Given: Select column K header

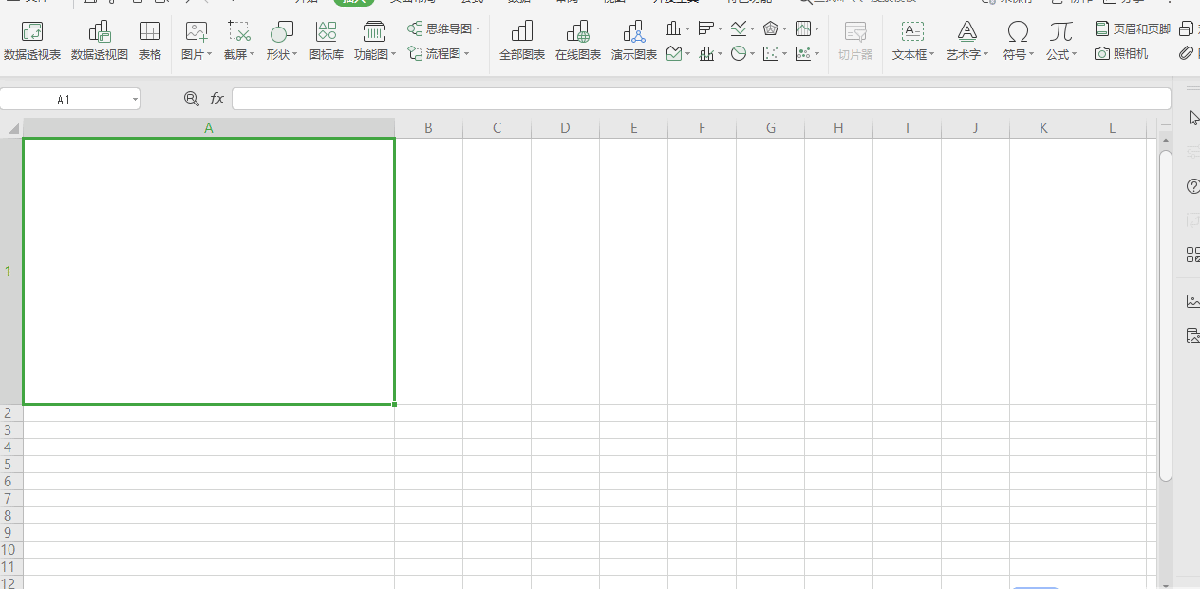Looking at the screenshot, I should click(x=1043, y=128).
